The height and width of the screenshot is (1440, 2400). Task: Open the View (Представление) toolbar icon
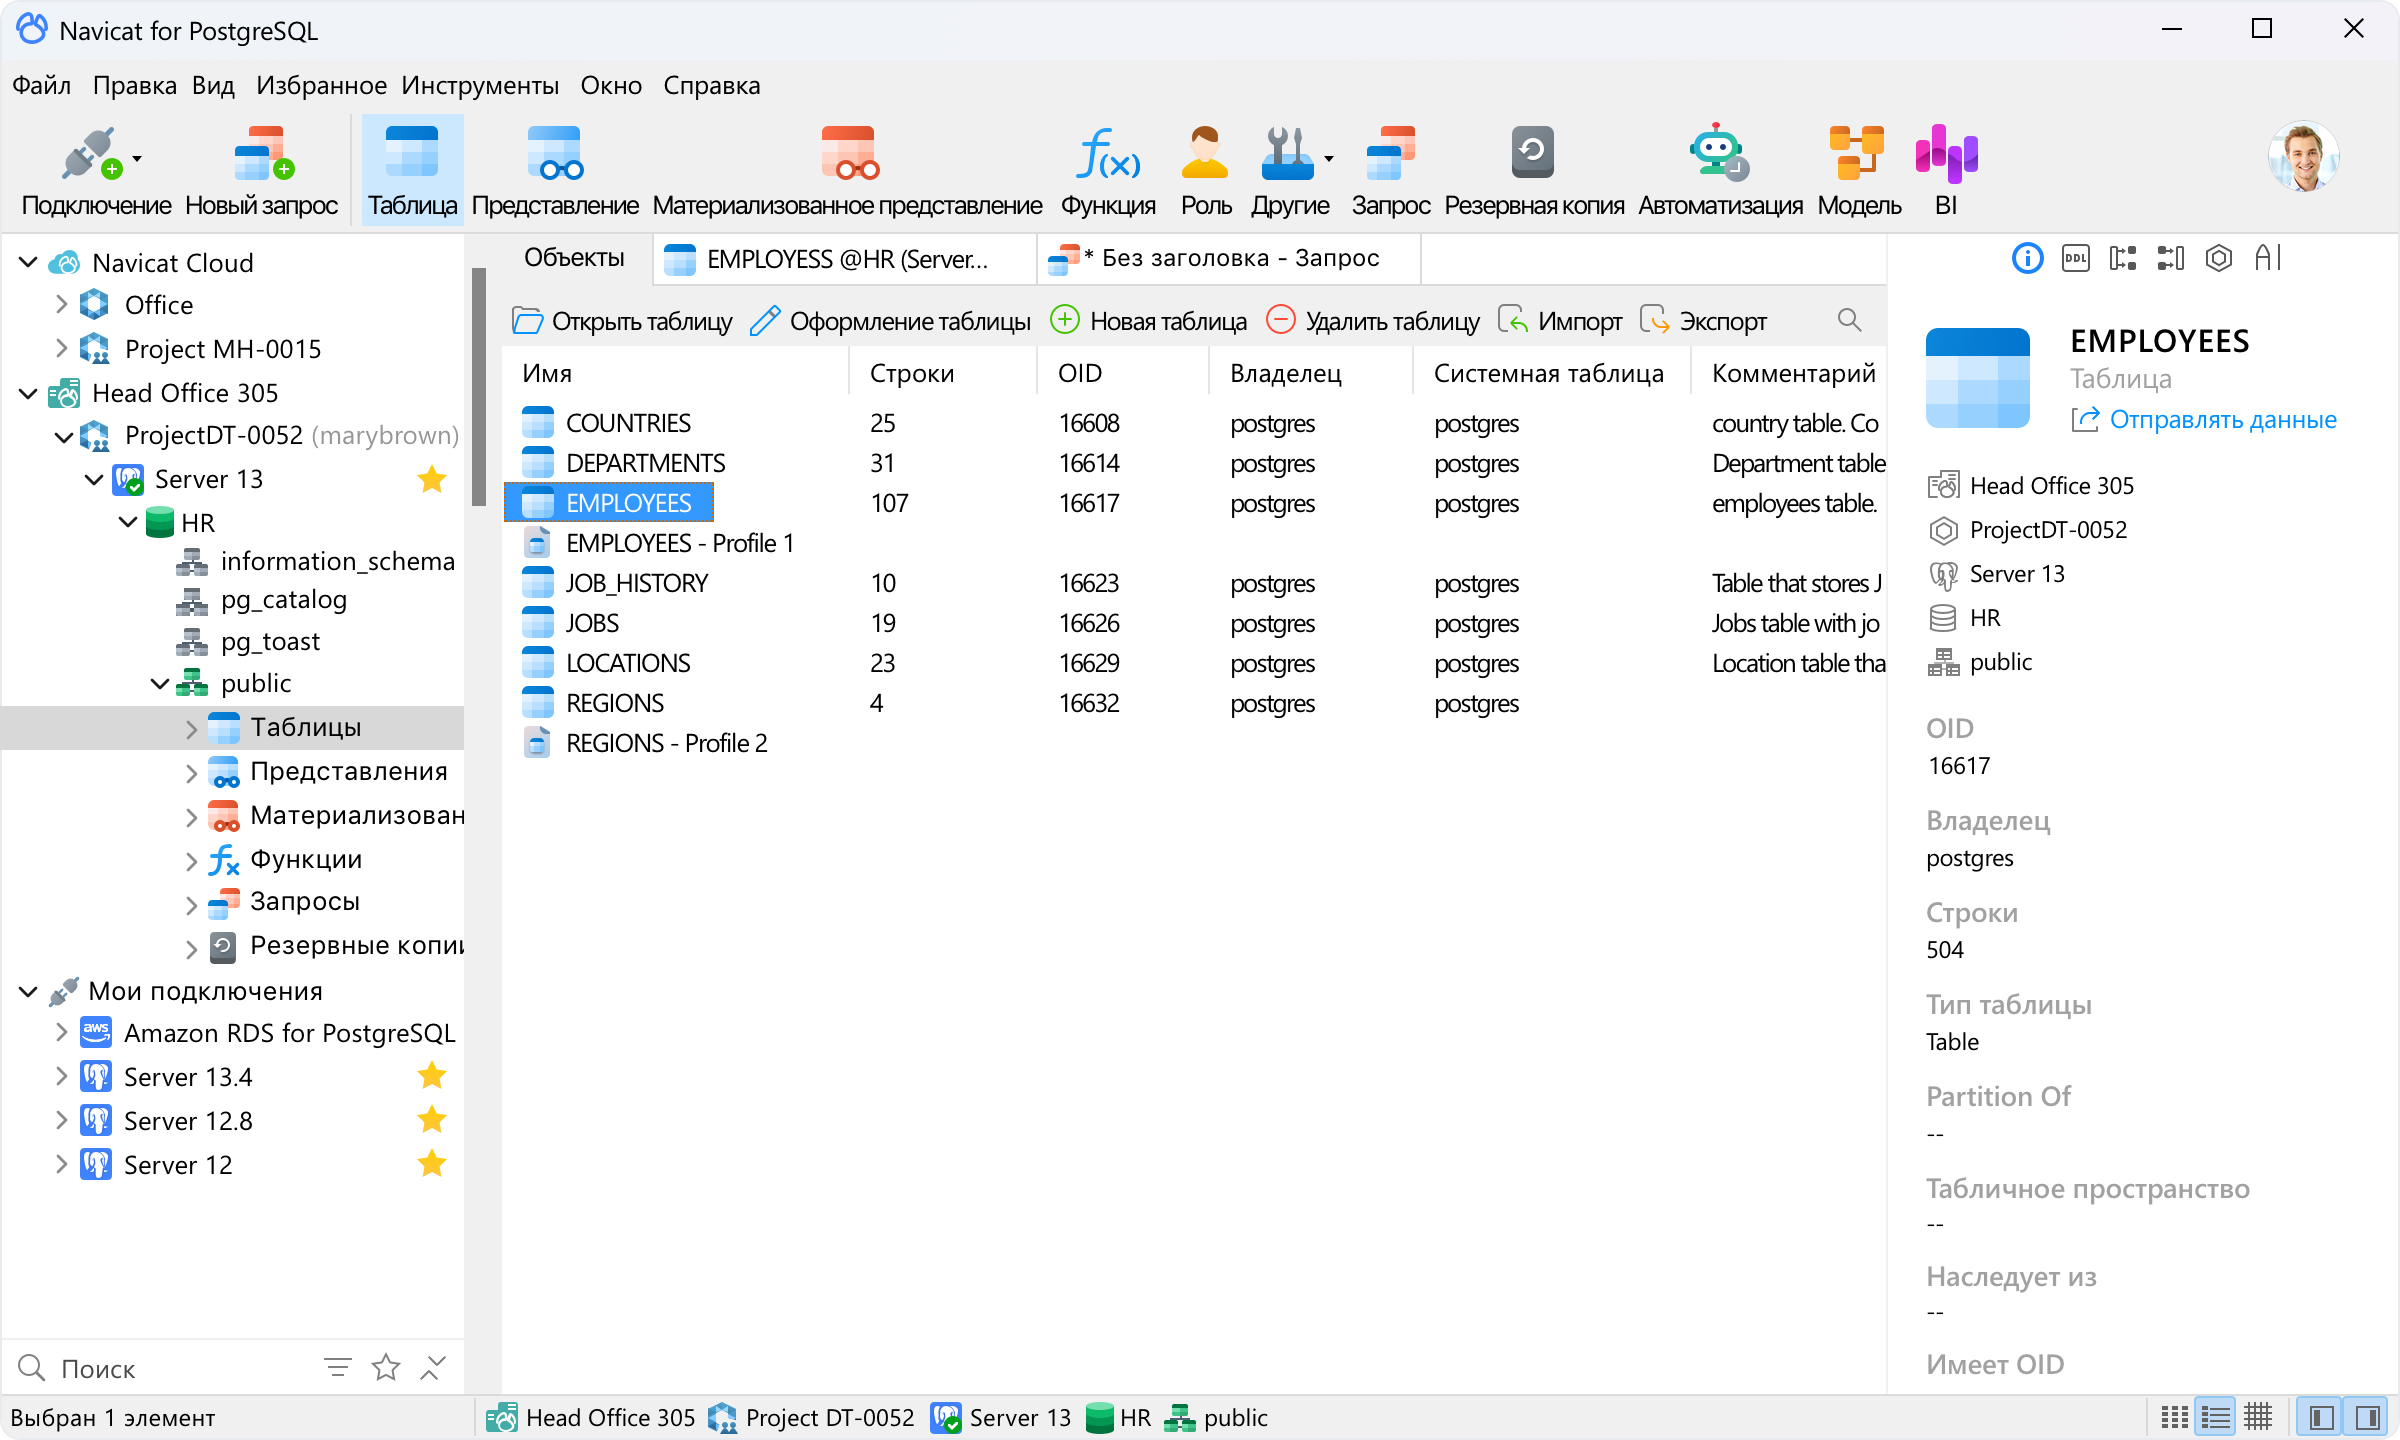click(555, 170)
